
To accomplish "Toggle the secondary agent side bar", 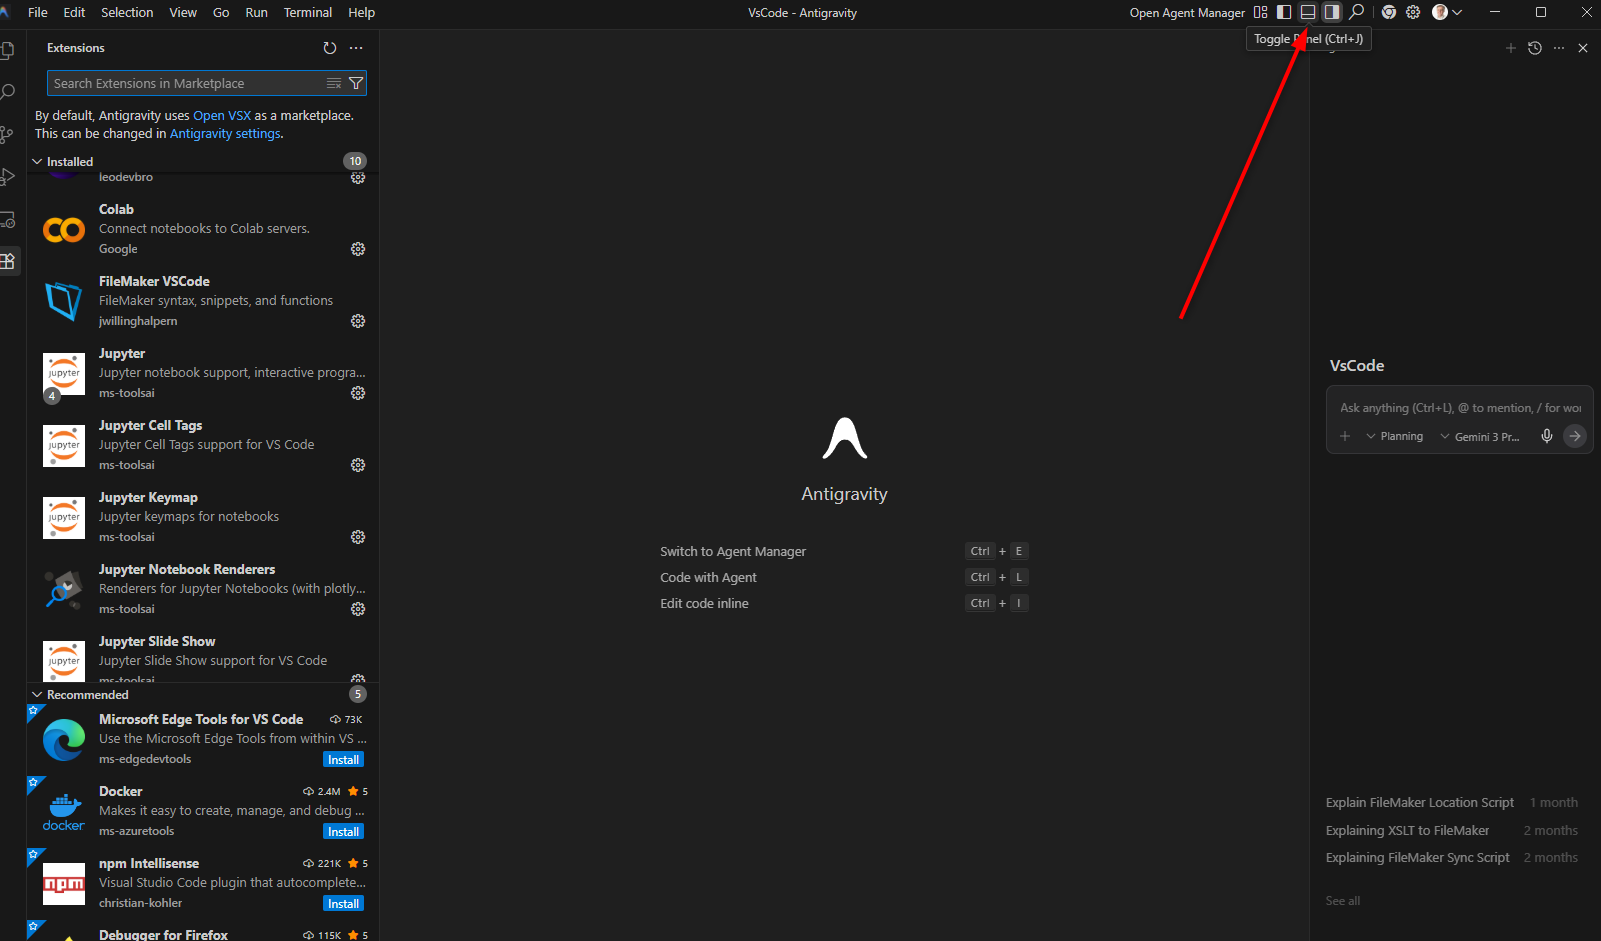I will pyautogui.click(x=1332, y=12).
